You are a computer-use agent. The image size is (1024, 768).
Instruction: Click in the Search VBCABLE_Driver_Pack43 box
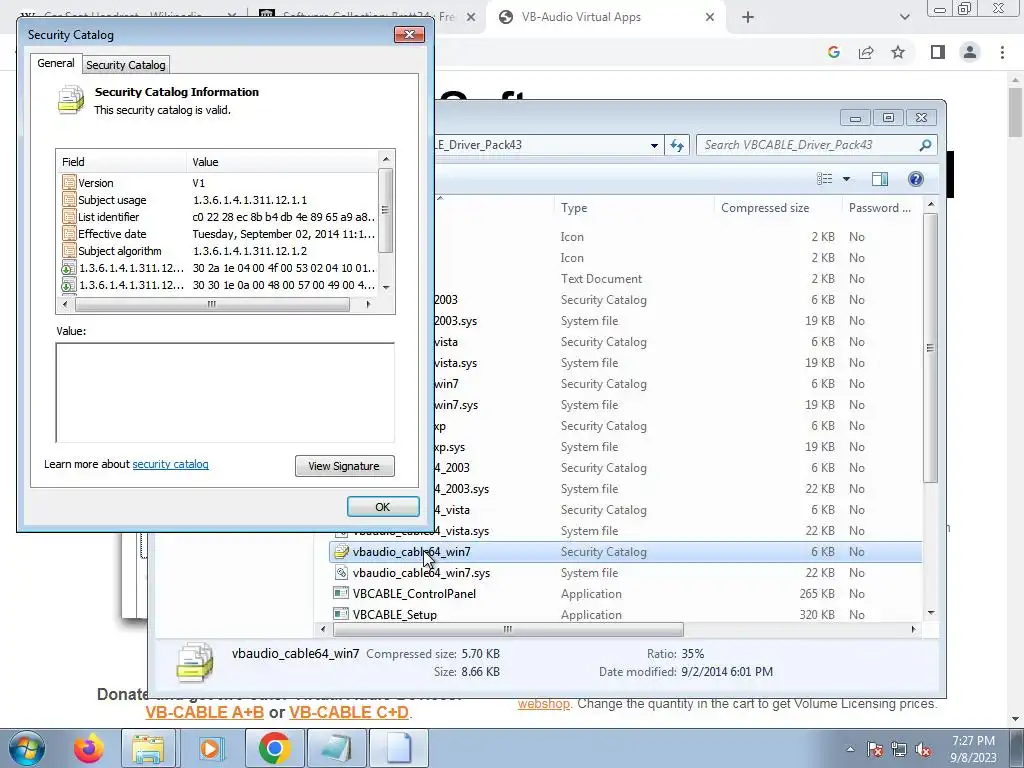click(808, 145)
